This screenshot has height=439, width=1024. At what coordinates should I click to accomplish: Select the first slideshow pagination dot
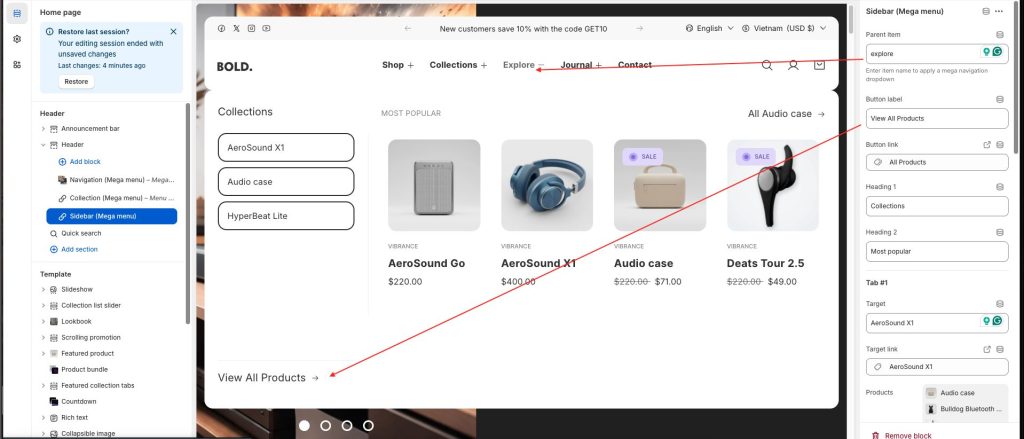pyautogui.click(x=305, y=425)
